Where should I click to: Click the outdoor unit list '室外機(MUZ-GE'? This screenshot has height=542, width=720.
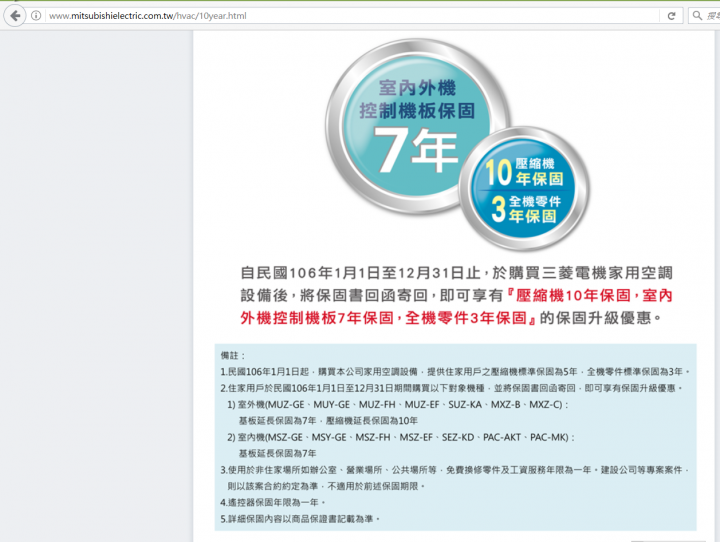coord(398,405)
